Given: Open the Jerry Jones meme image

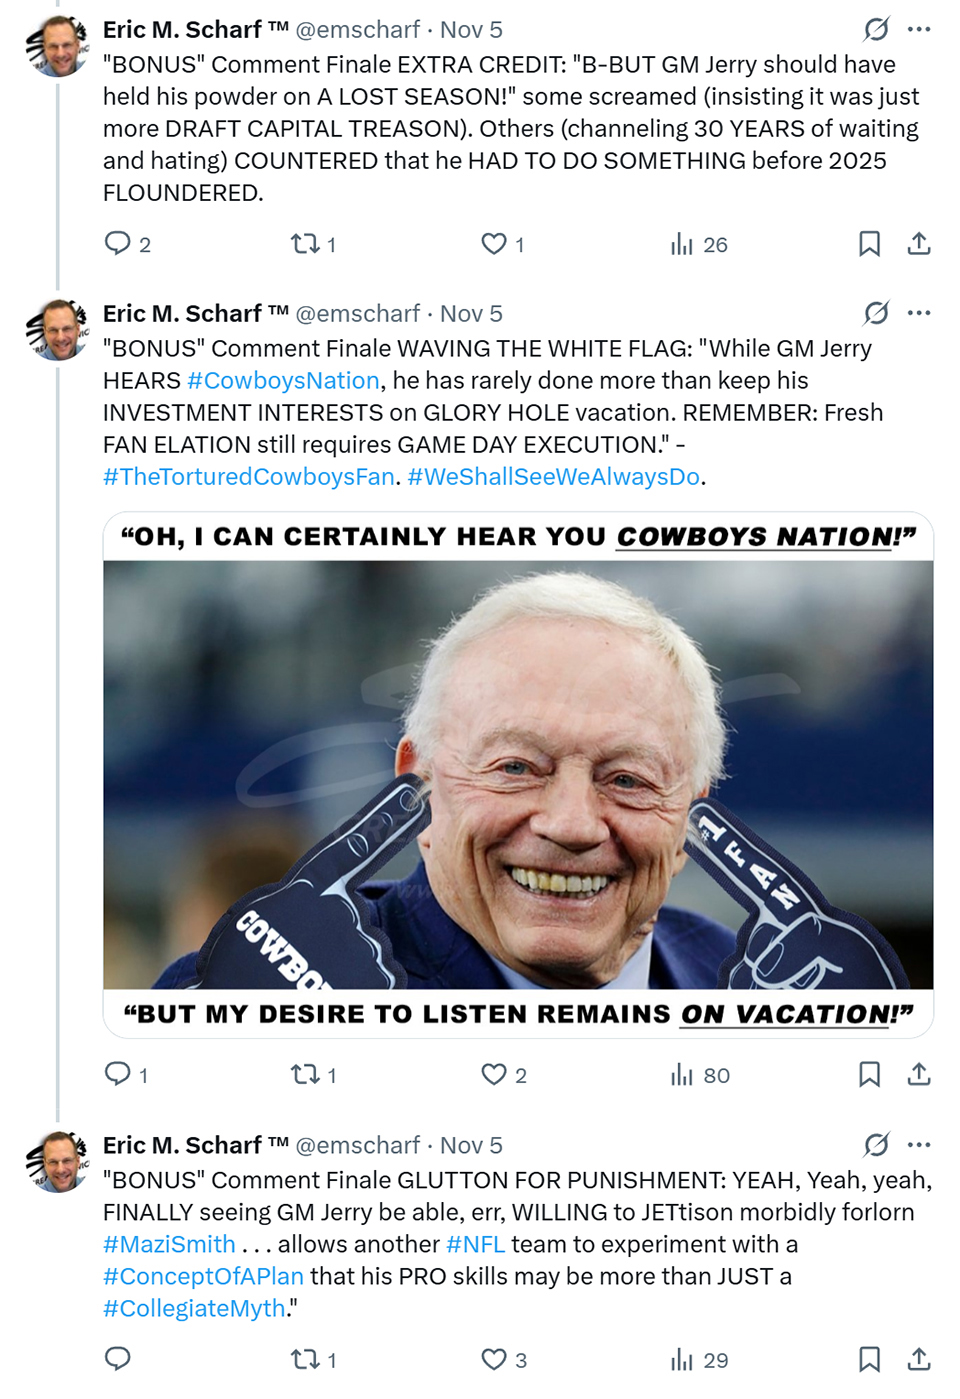Looking at the screenshot, I should pos(518,775).
